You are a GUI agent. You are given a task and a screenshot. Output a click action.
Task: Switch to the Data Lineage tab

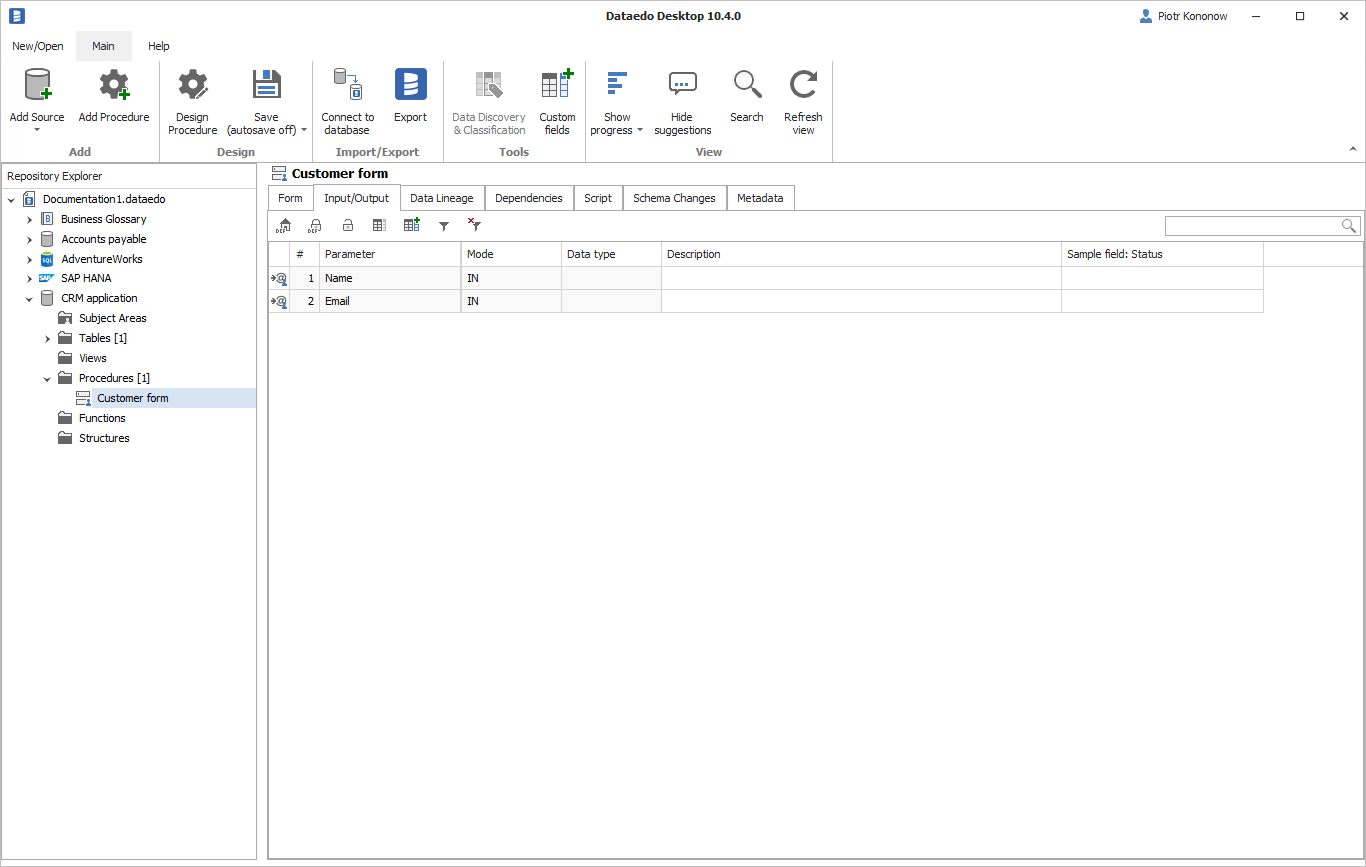click(x=441, y=198)
